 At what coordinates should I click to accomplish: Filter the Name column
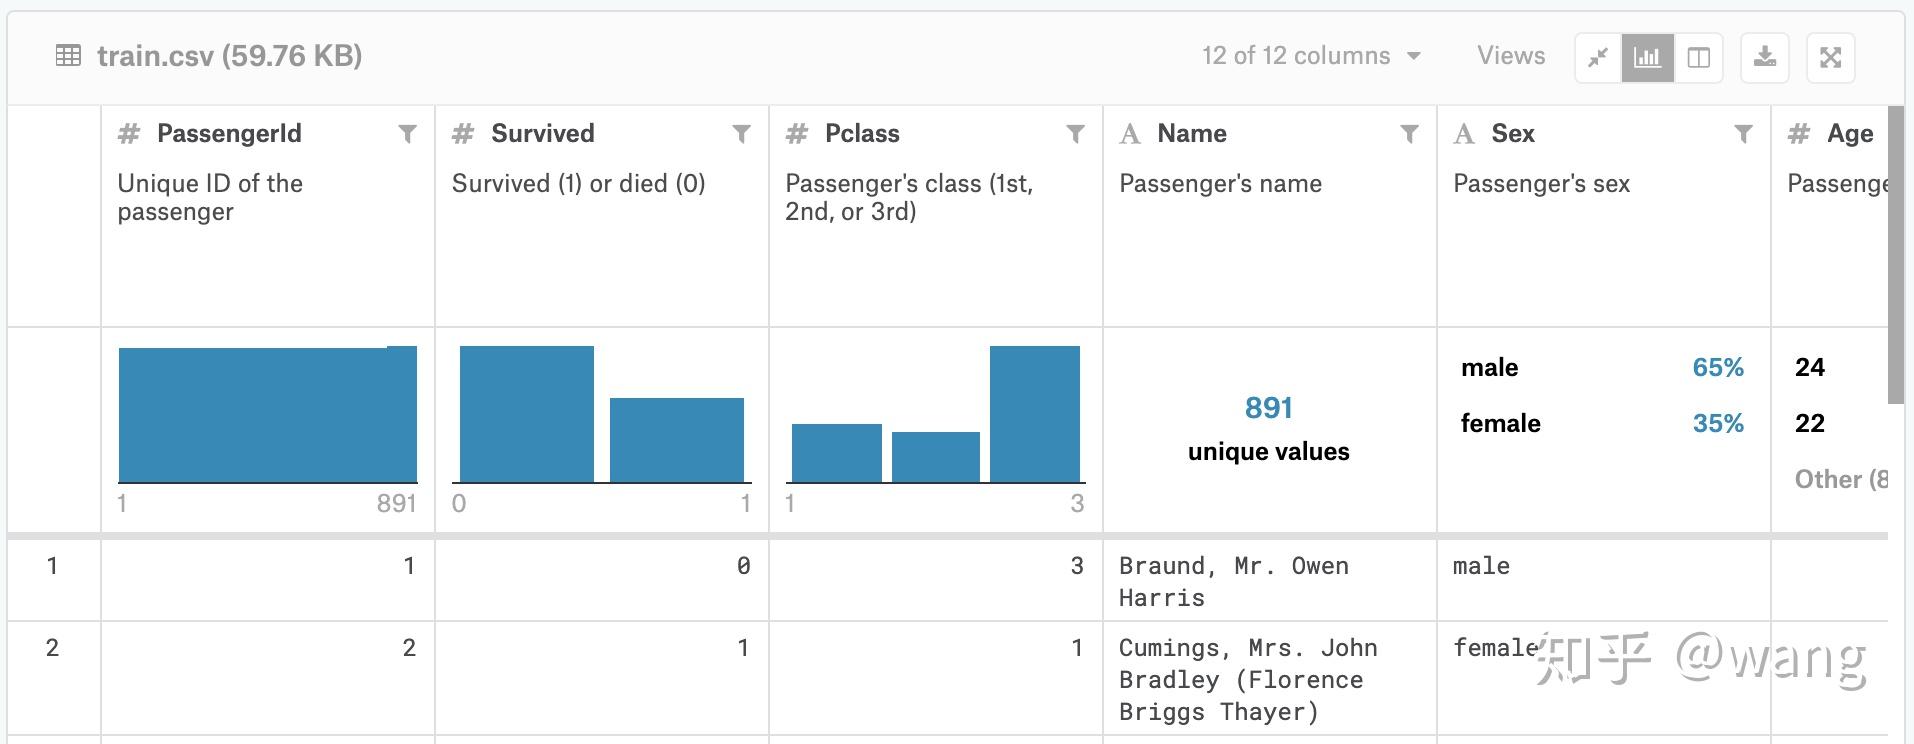point(1409,134)
